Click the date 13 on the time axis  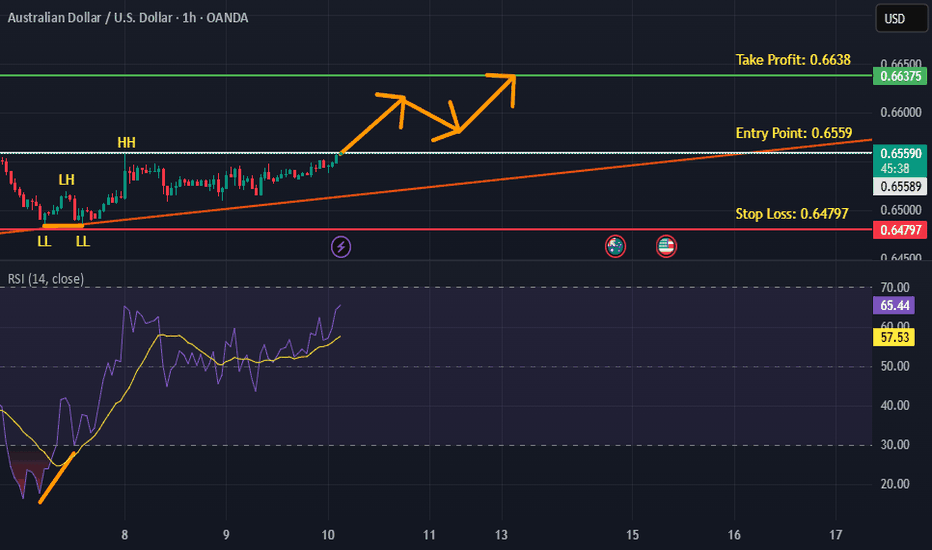tap(501, 535)
